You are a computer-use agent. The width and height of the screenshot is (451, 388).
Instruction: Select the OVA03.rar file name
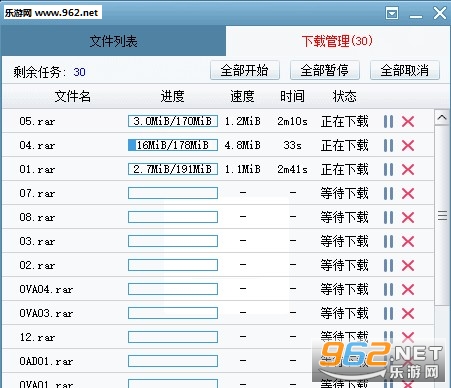tap(46, 313)
